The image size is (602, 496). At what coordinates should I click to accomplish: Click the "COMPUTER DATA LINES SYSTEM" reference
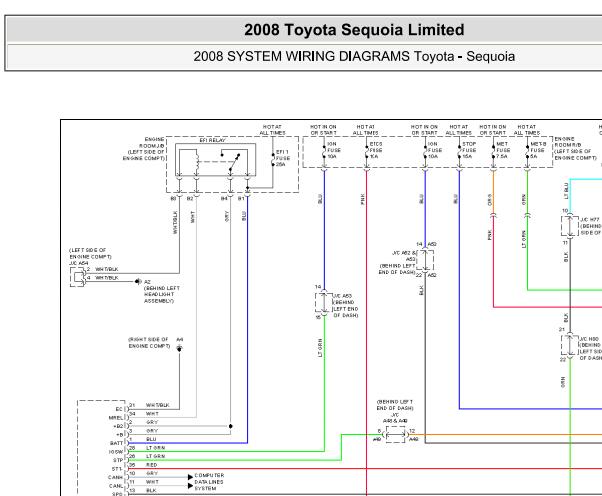pyautogui.click(x=209, y=482)
